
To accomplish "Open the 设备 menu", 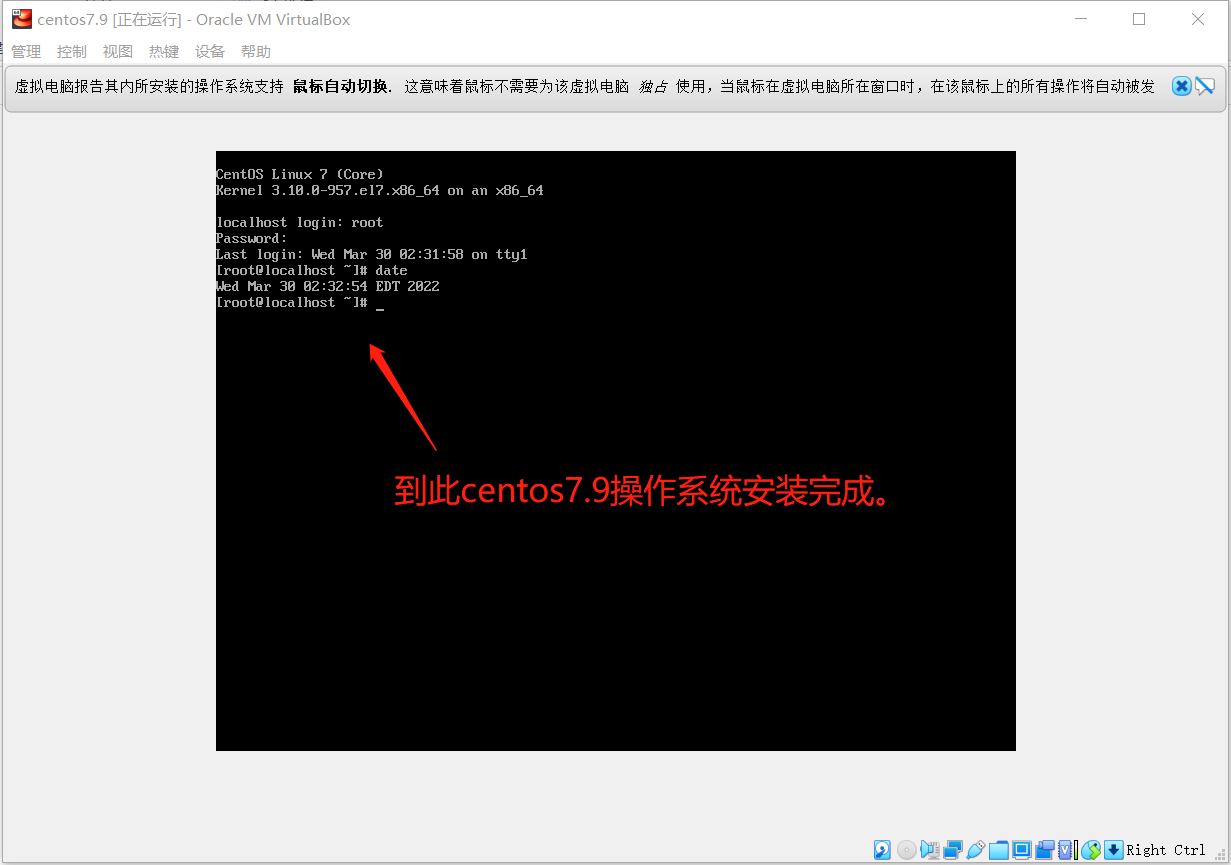I will (210, 52).
